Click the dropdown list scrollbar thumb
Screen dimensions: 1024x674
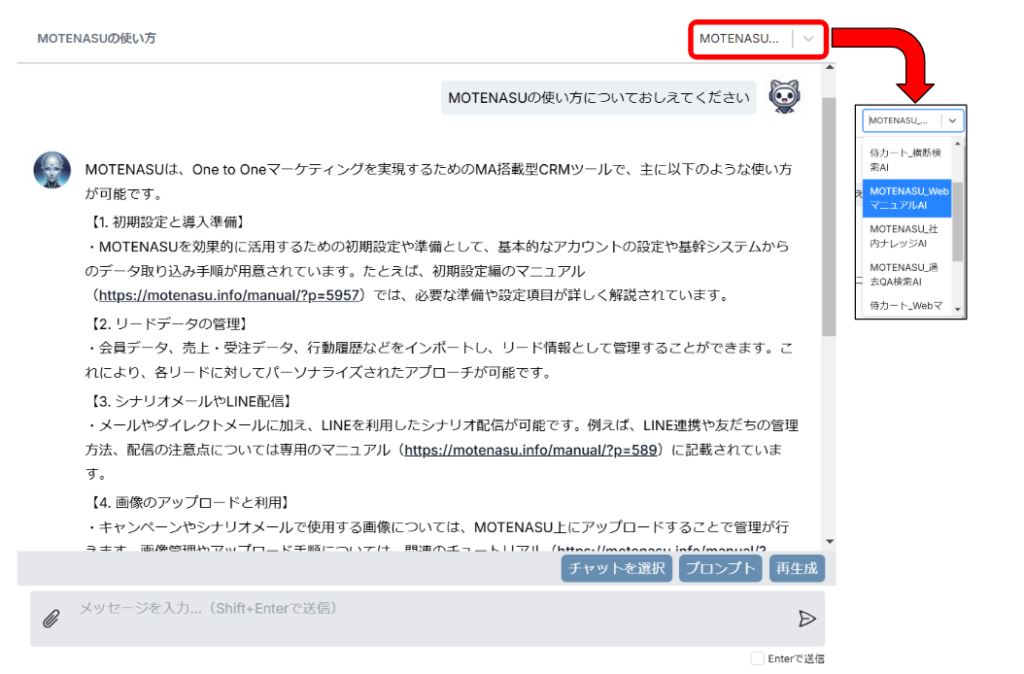coord(958,221)
